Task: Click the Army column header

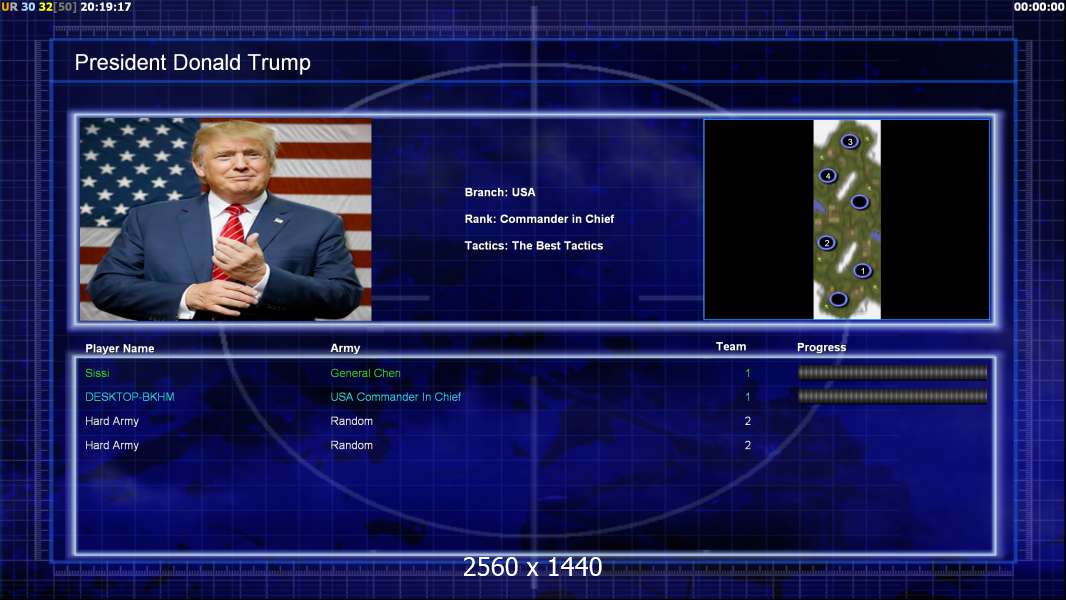Action: (x=345, y=348)
